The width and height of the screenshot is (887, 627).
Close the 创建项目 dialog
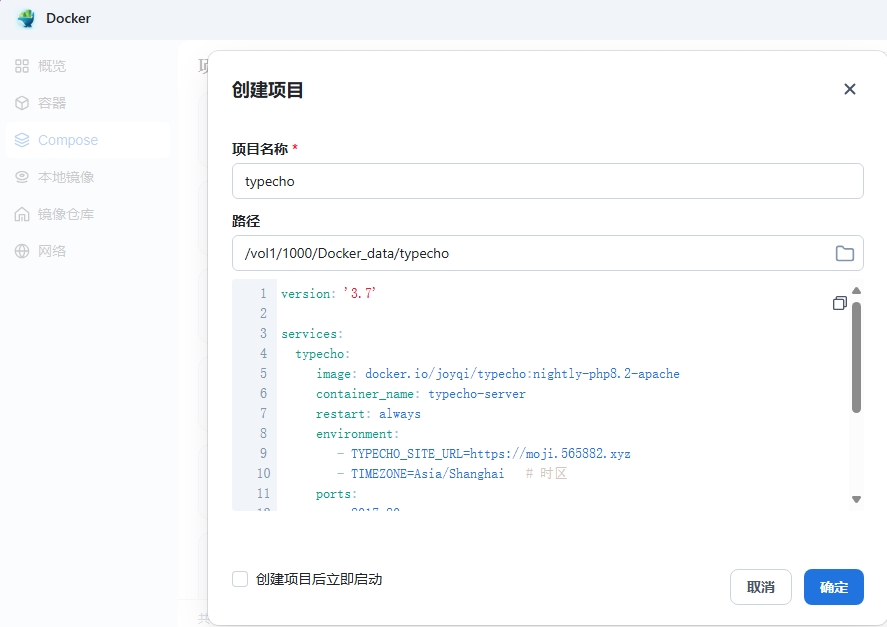pyautogui.click(x=850, y=89)
